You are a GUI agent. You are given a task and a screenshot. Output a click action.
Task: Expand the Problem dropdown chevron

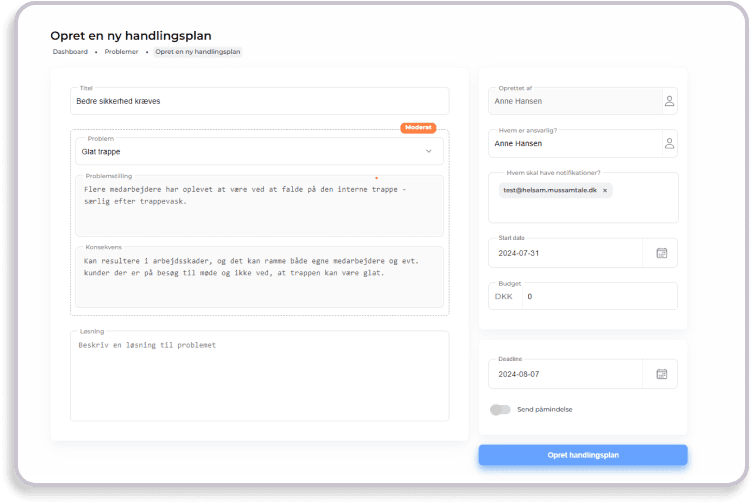pos(429,151)
